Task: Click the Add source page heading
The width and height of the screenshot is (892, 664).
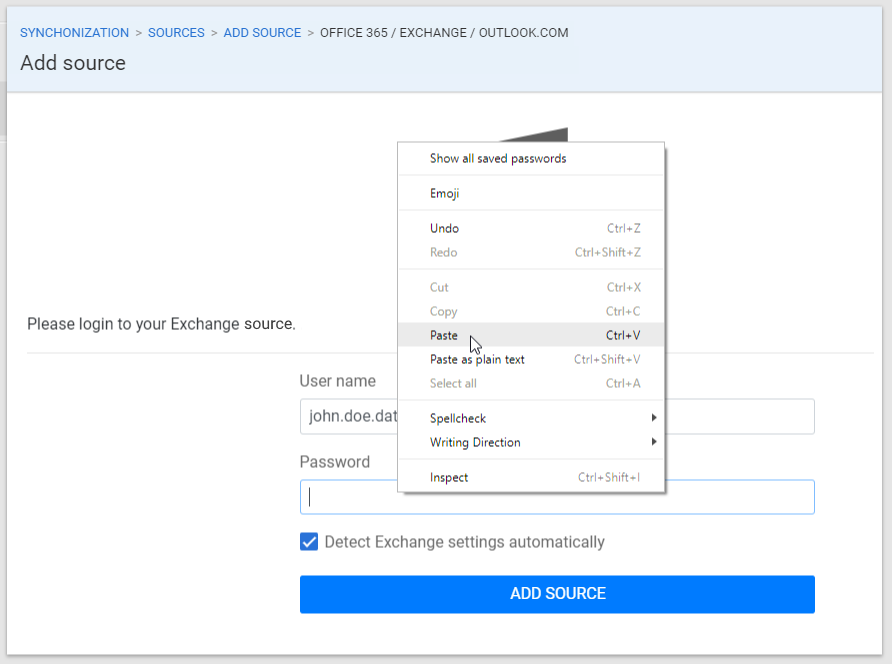Action: pos(73,63)
